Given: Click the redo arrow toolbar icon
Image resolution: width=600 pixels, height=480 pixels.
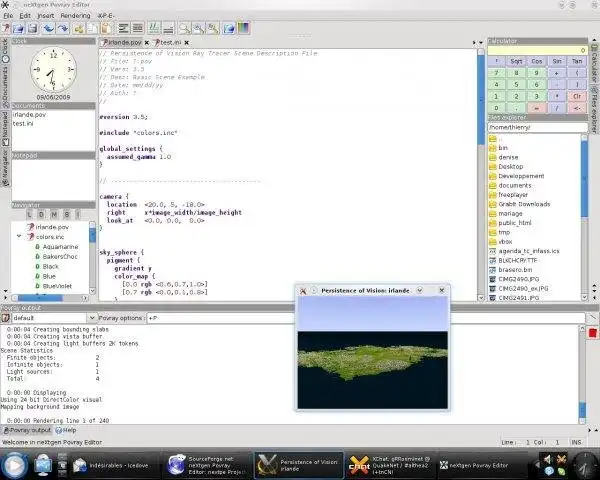Looking at the screenshot, I should click(62, 28).
